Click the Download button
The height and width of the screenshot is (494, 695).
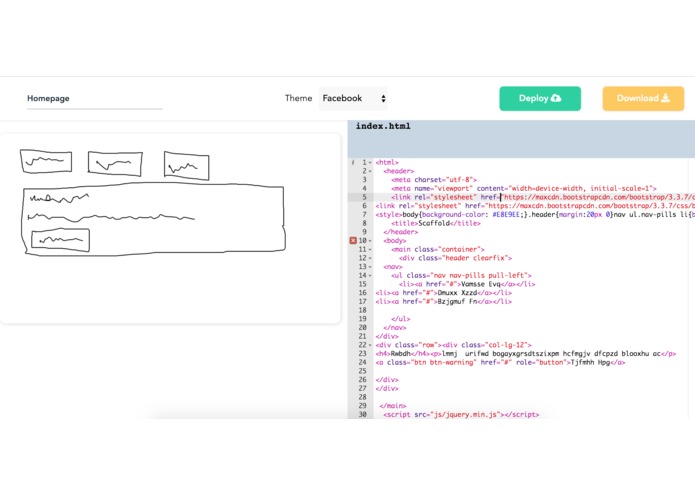(643, 98)
